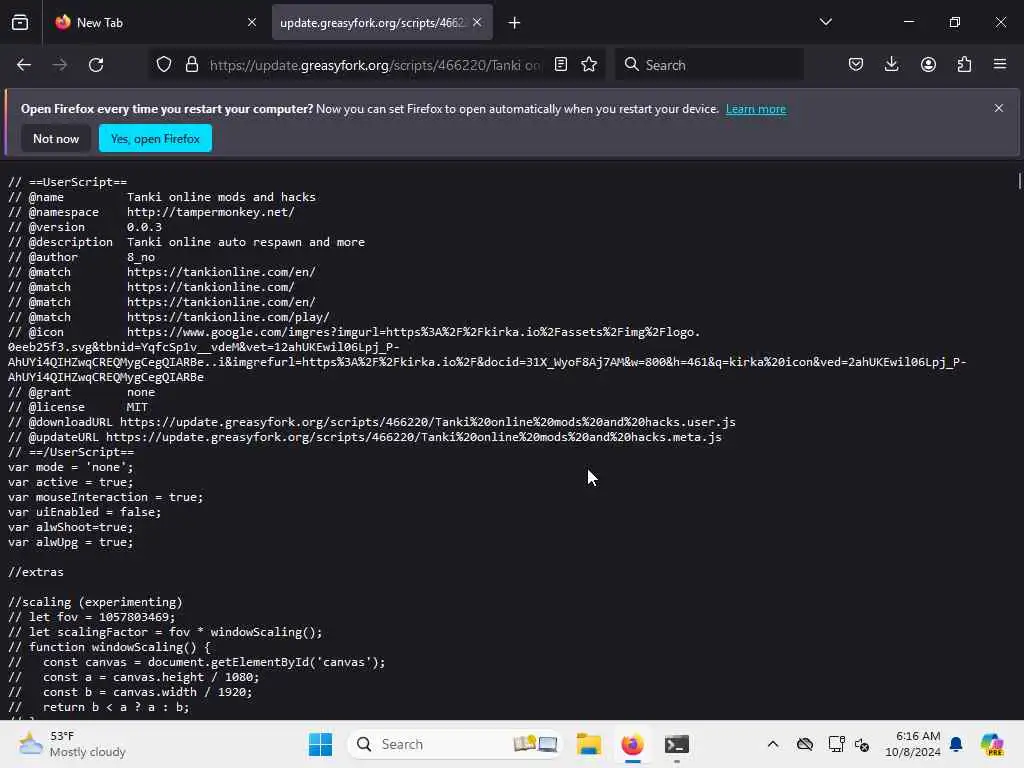Click the @updateURL greasyfork meta.js text
Viewport: 1024px width, 768px height.
tap(413, 437)
